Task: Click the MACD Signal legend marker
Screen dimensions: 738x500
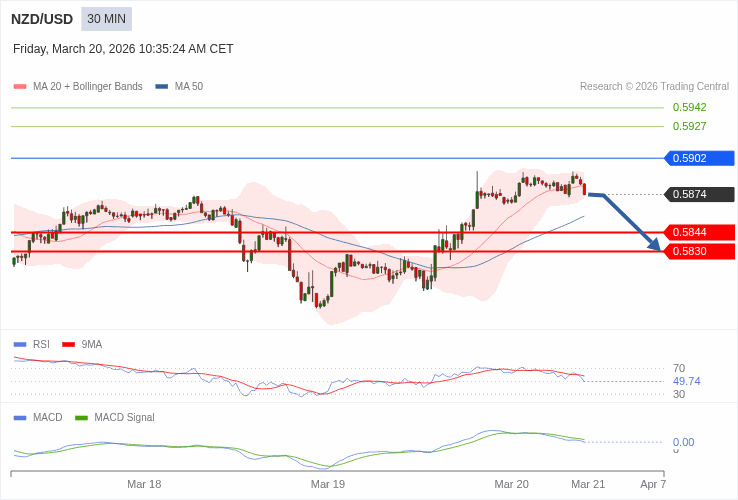Action: (x=82, y=418)
